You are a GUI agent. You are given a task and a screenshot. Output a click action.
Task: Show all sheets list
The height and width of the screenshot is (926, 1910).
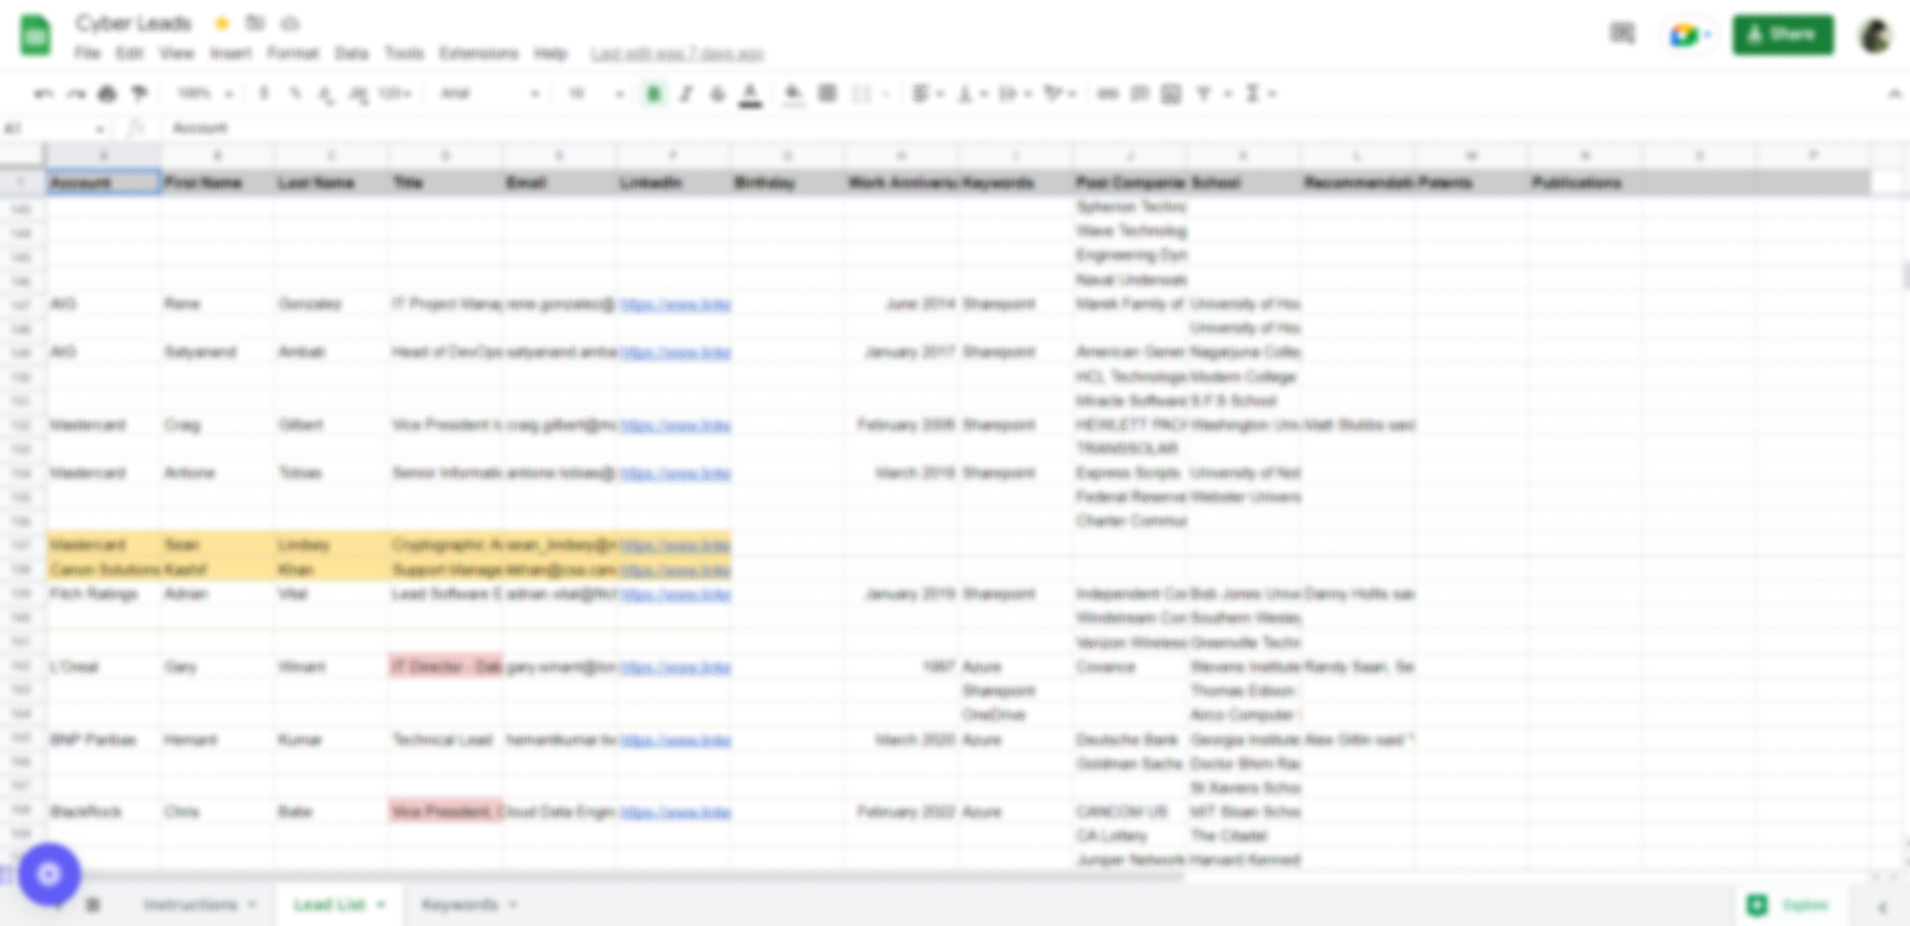pos(93,905)
